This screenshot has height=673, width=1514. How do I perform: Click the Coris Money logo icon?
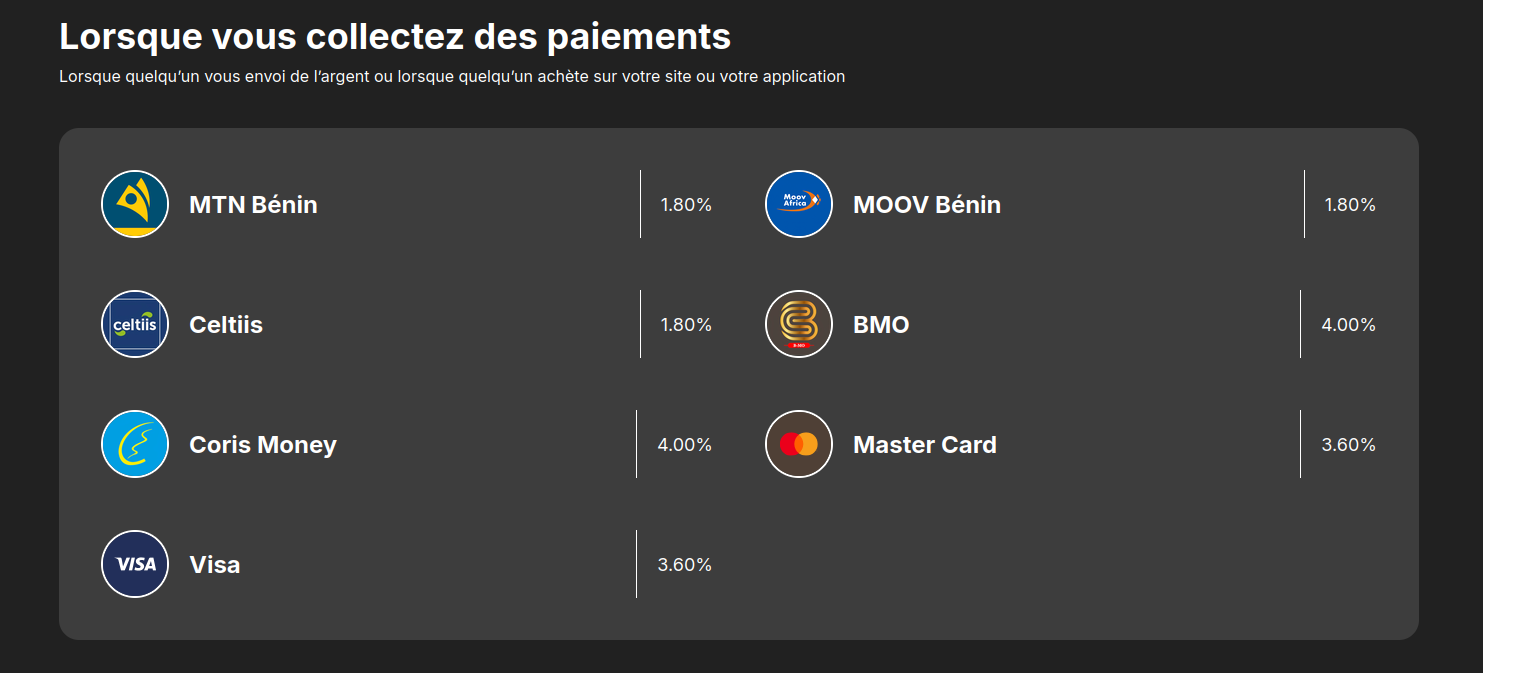point(135,444)
